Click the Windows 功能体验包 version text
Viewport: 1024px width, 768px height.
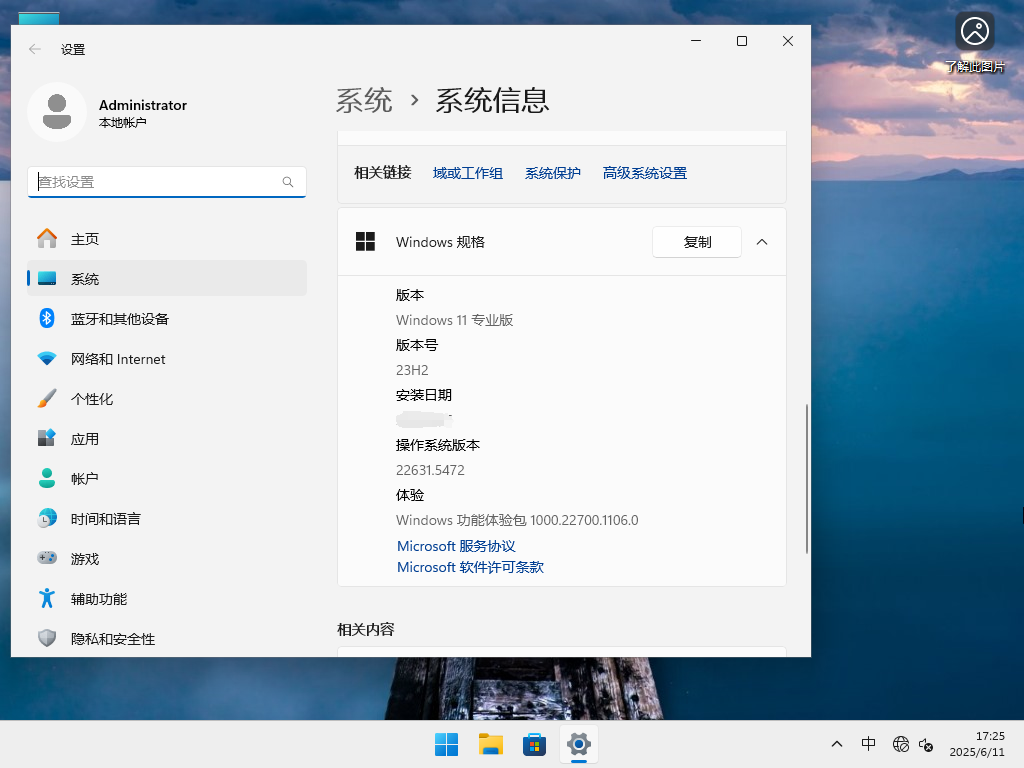tap(517, 520)
